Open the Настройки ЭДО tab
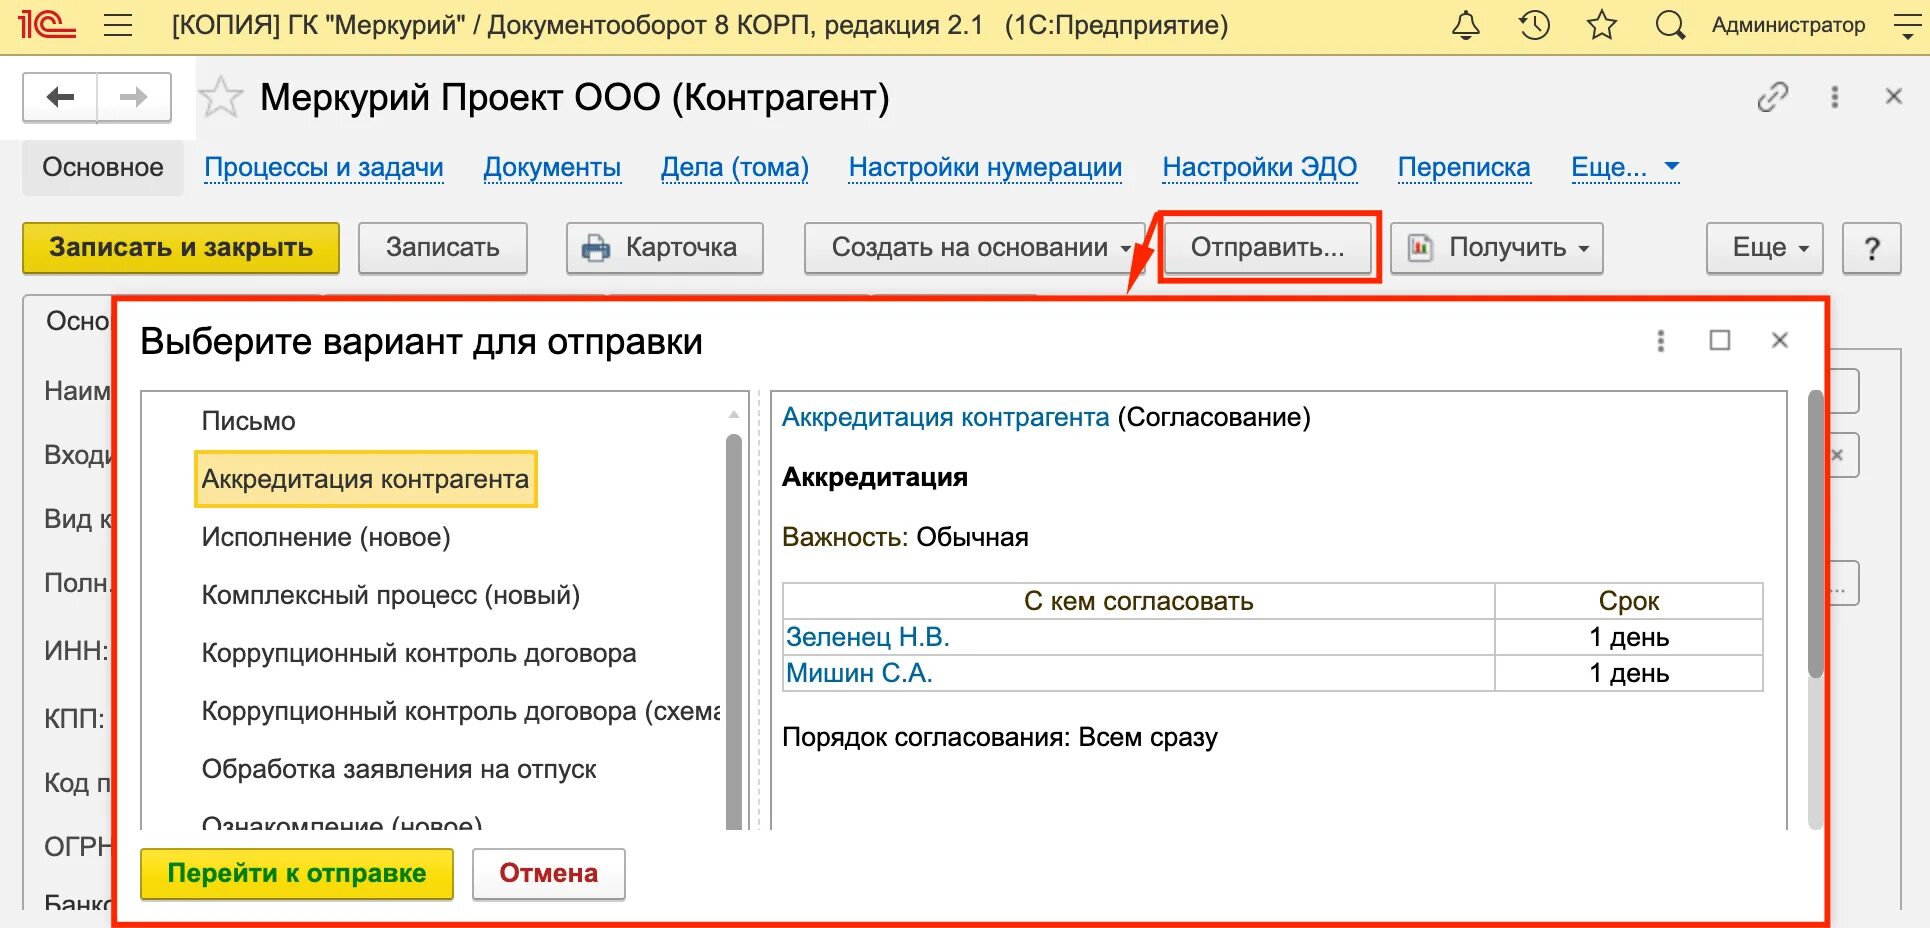The height and width of the screenshot is (928, 1930). [1260, 167]
